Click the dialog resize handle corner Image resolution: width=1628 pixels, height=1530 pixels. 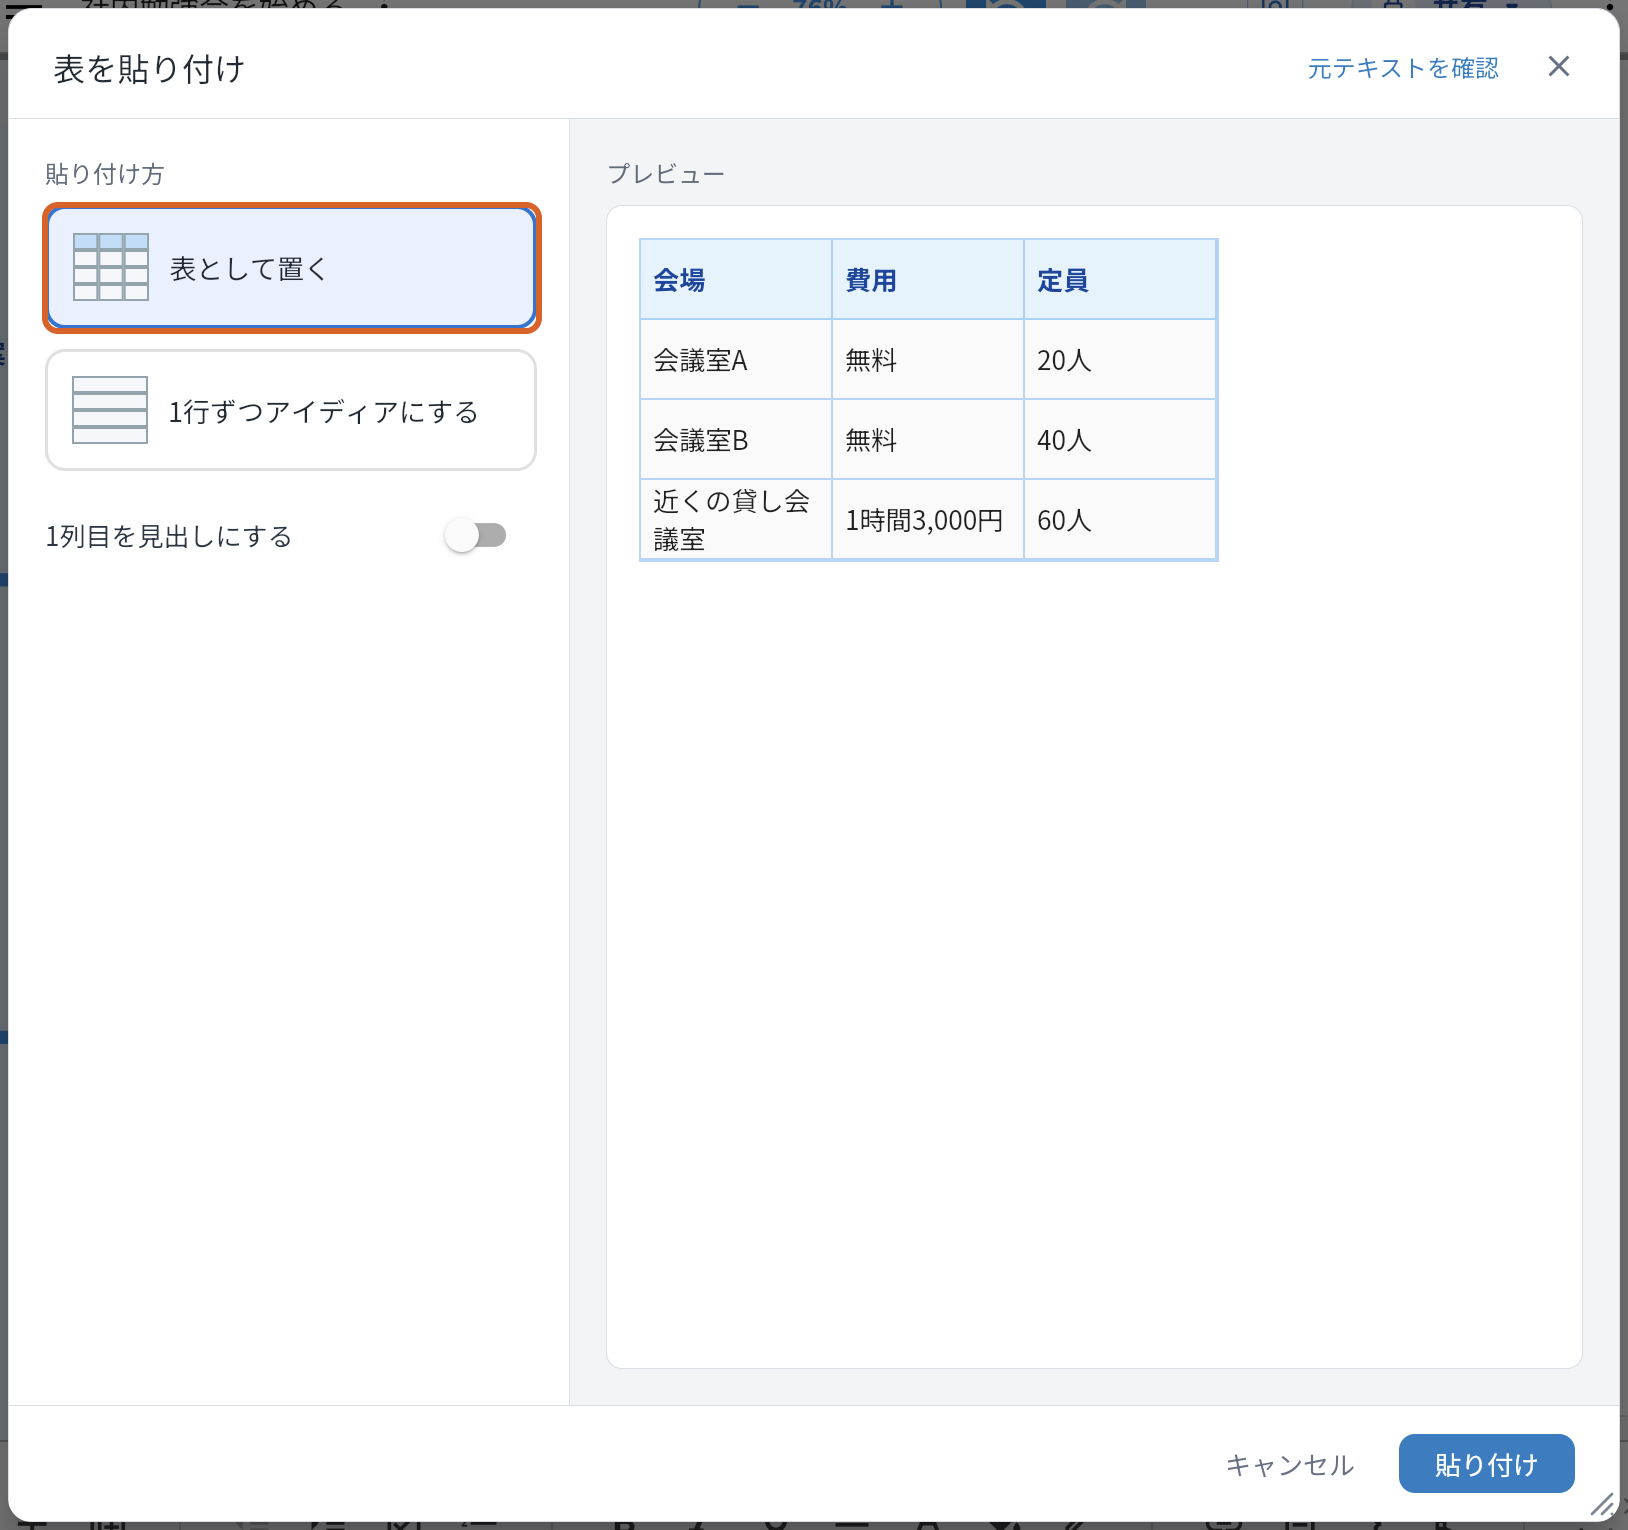tap(1602, 1504)
